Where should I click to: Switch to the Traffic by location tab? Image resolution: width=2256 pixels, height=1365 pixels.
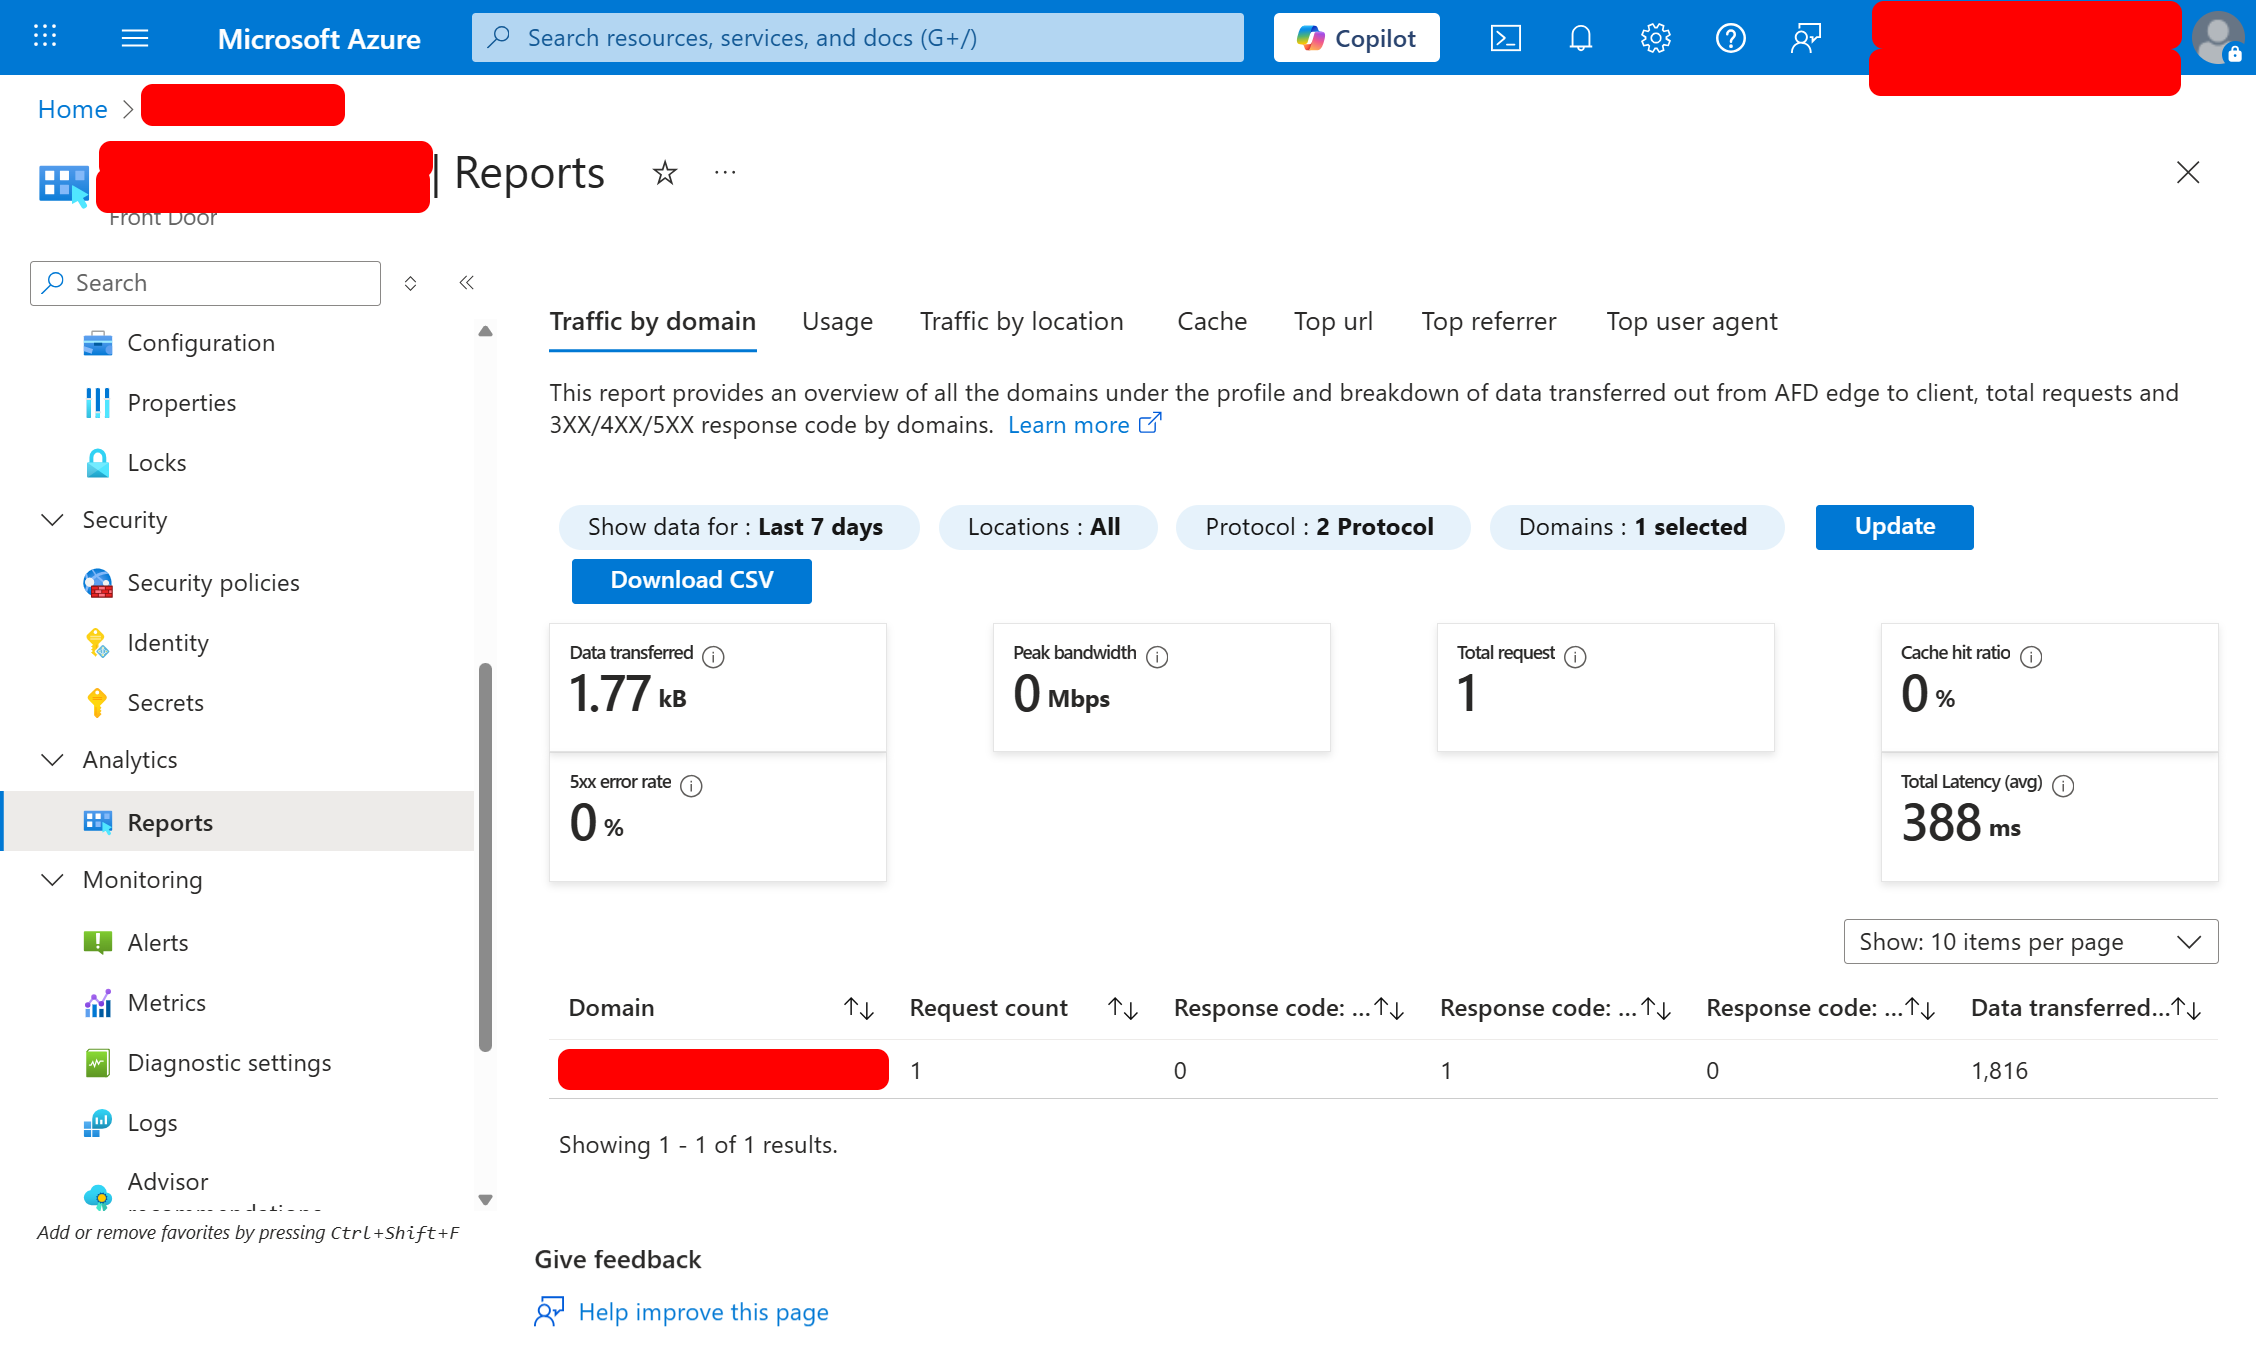tap(1021, 321)
